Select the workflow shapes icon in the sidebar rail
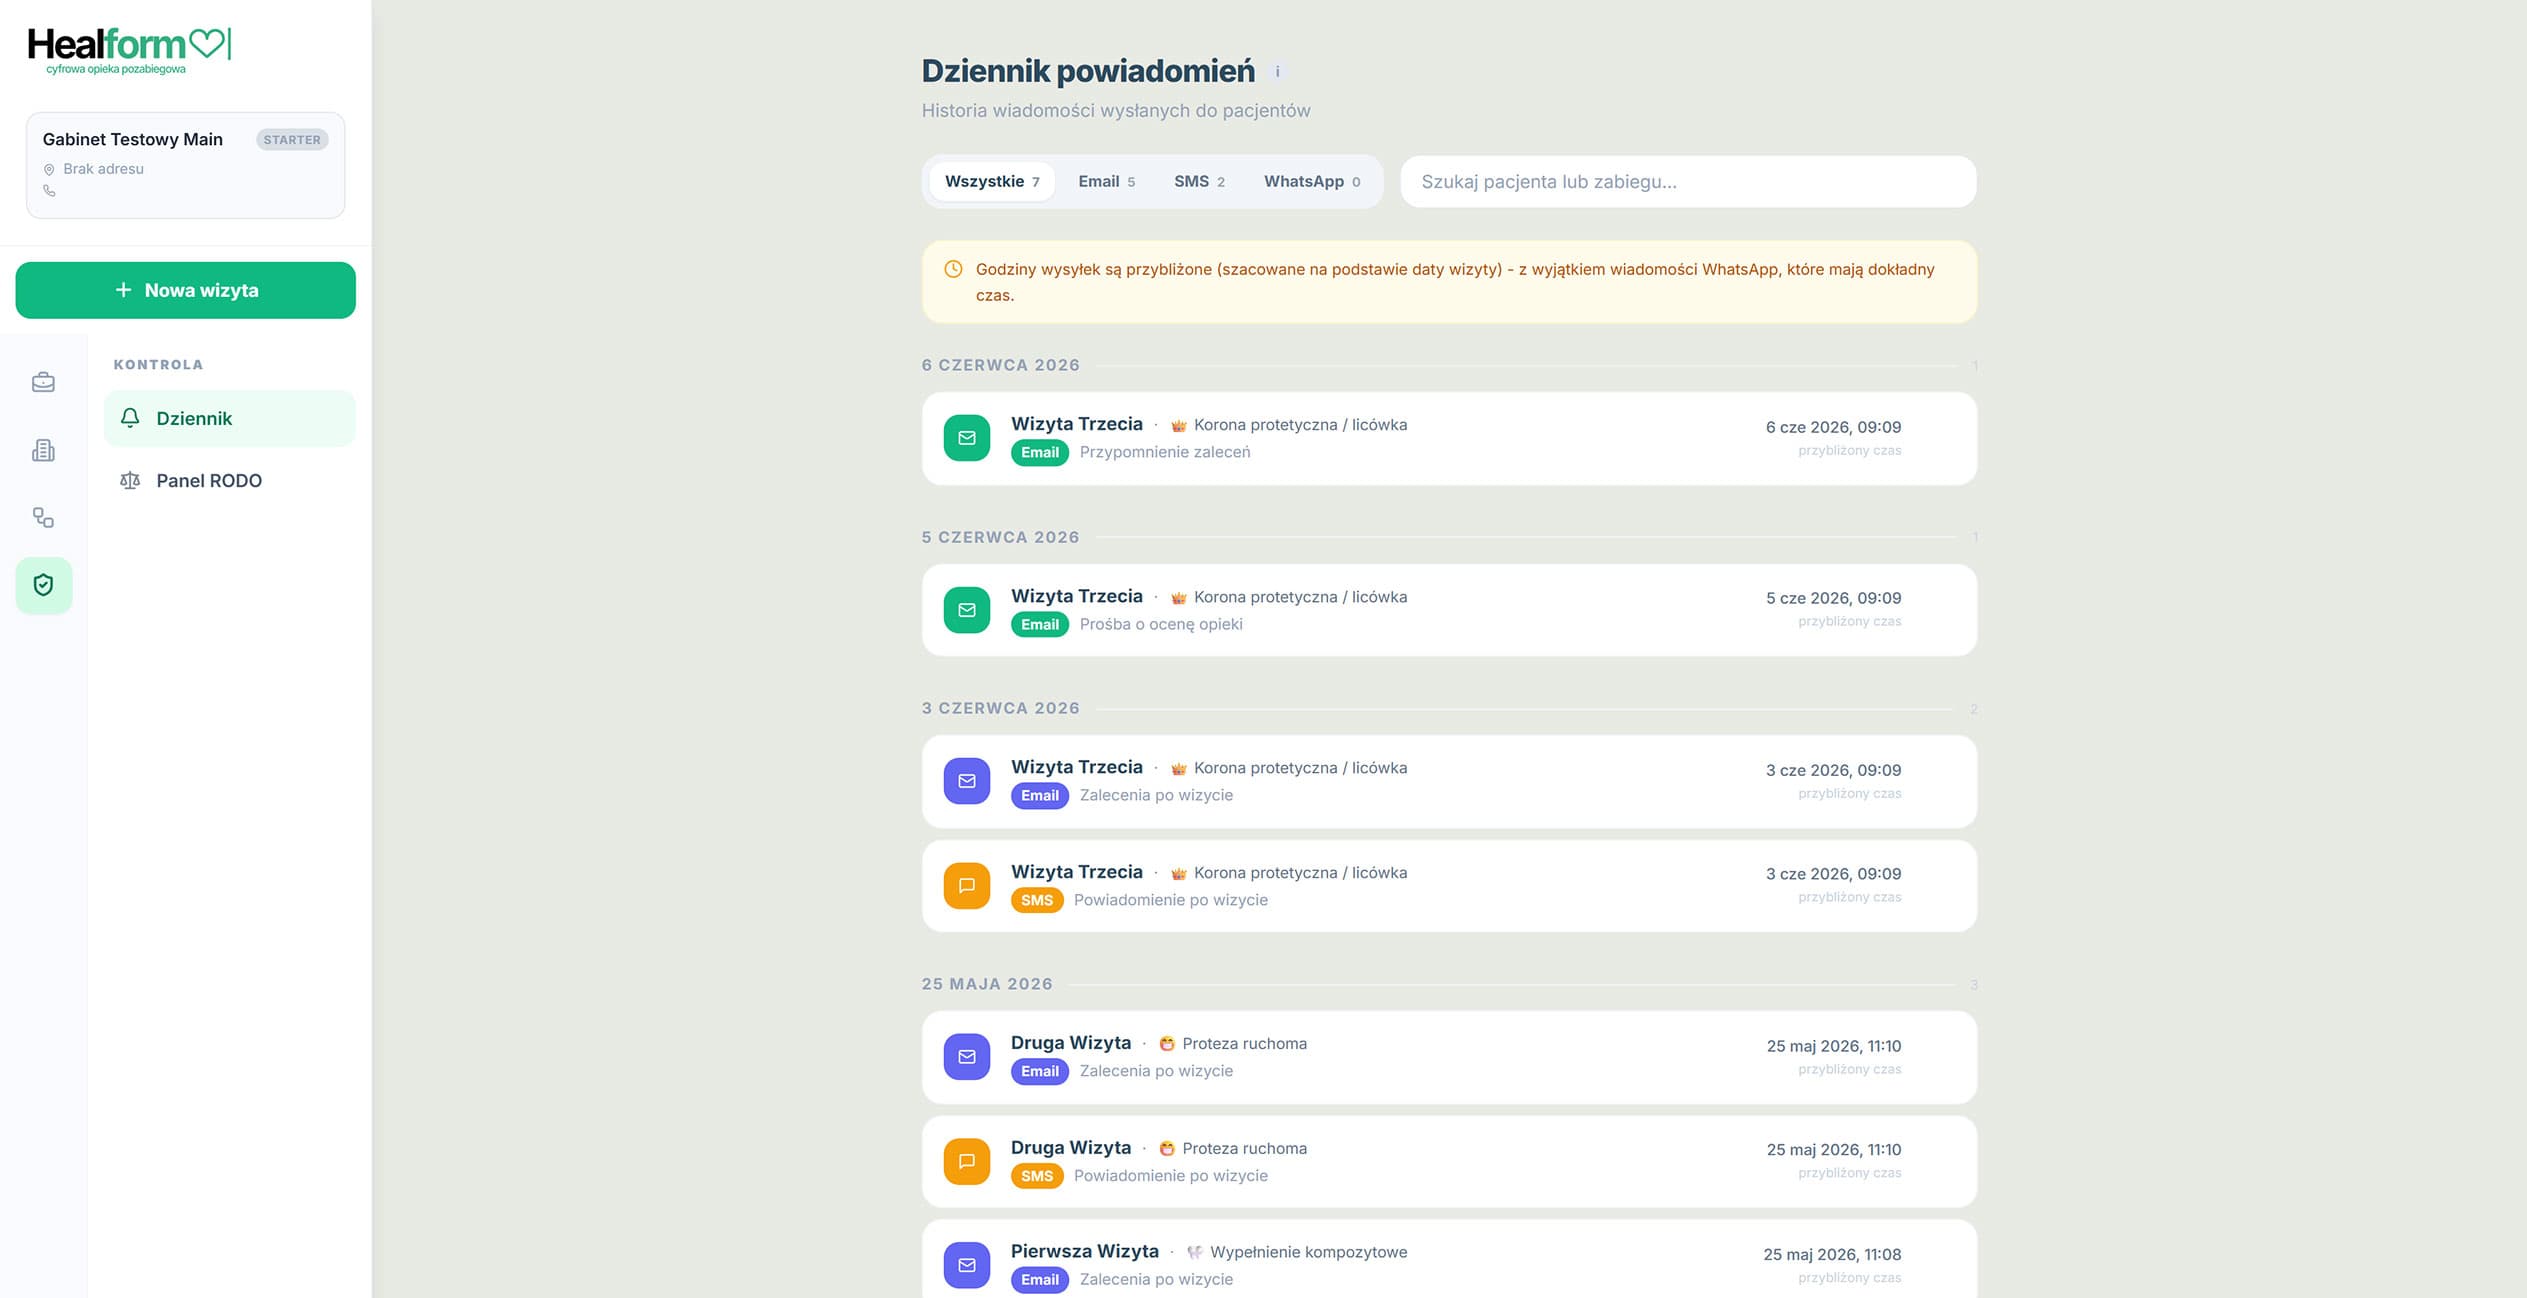Viewport: 2527px width, 1298px height. coord(43,517)
